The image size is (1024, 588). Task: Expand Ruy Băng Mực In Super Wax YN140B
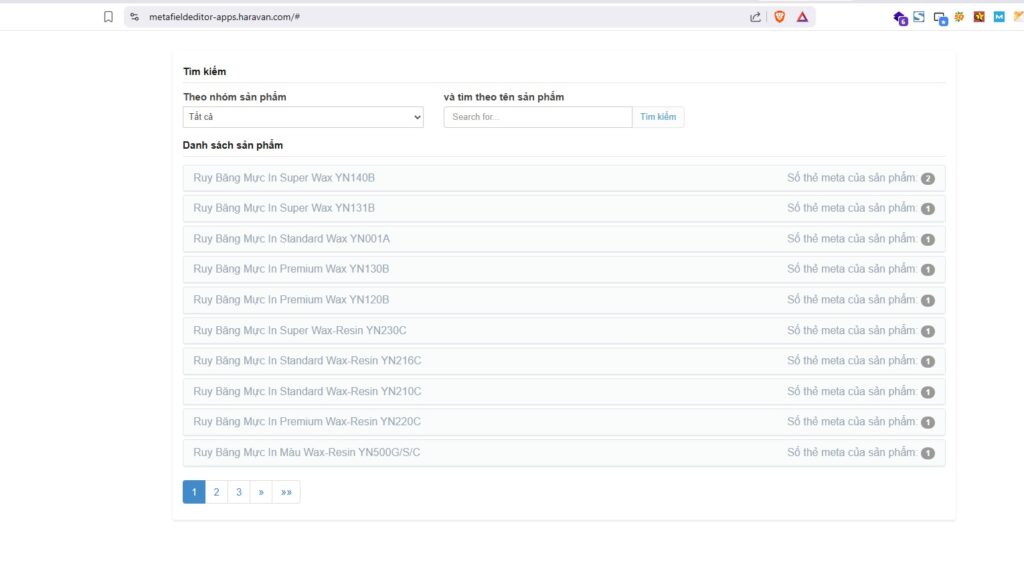click(x=284, y=178)
